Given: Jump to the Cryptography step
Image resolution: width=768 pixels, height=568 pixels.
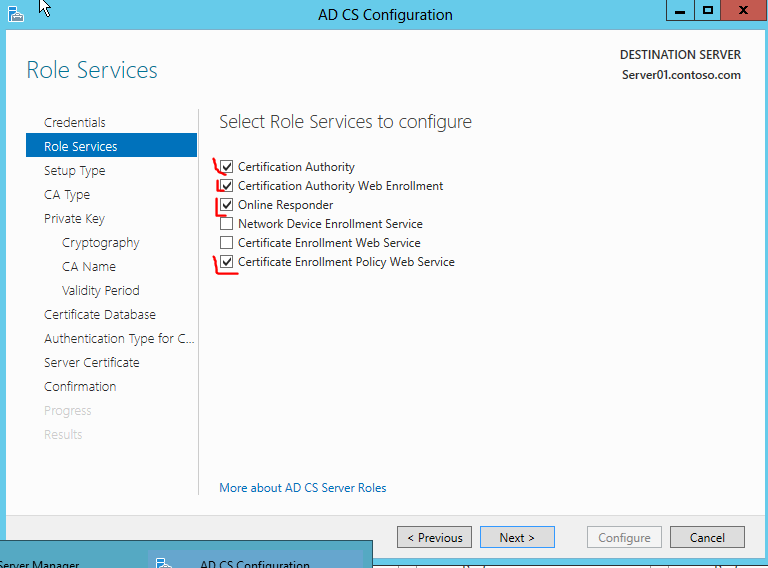Looking at the screenshot, I should 101,243.
